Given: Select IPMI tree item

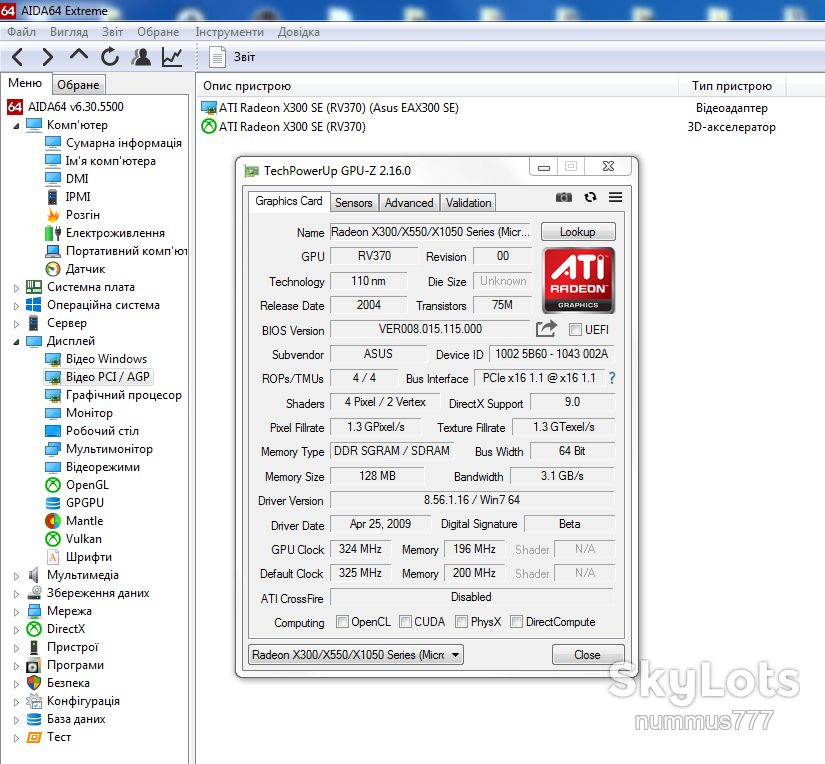Looking at the screenshot, I should 68,197.
